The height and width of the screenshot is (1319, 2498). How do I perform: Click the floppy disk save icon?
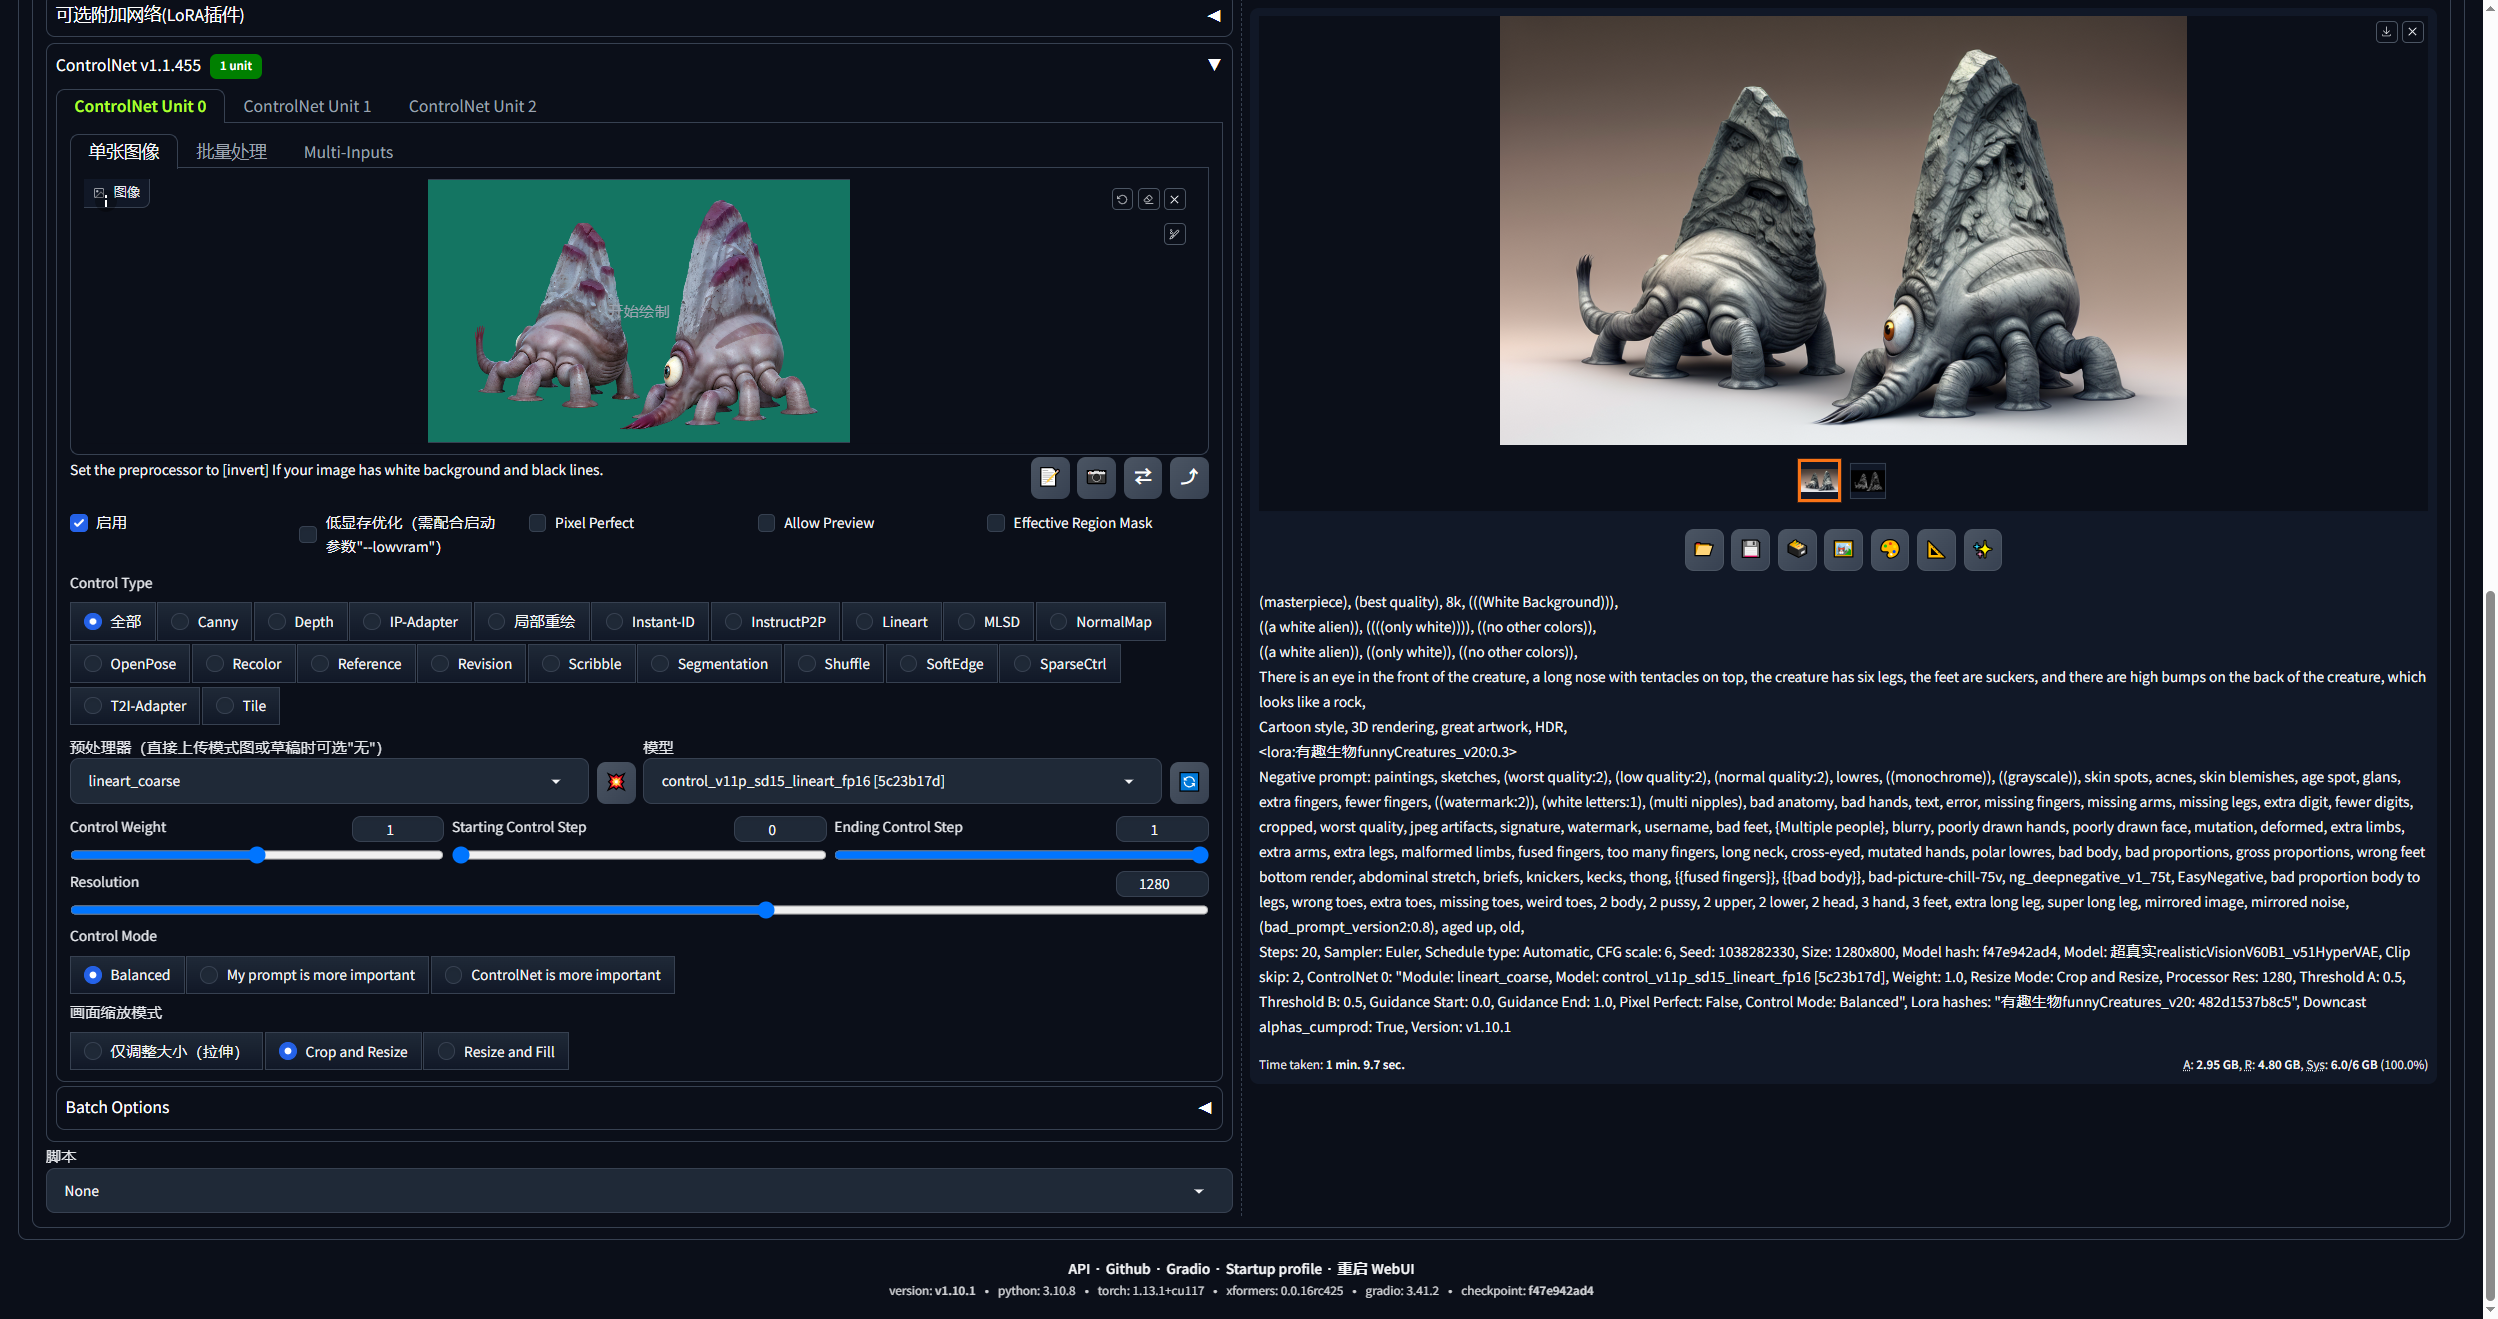click(x=1750, y=550)
